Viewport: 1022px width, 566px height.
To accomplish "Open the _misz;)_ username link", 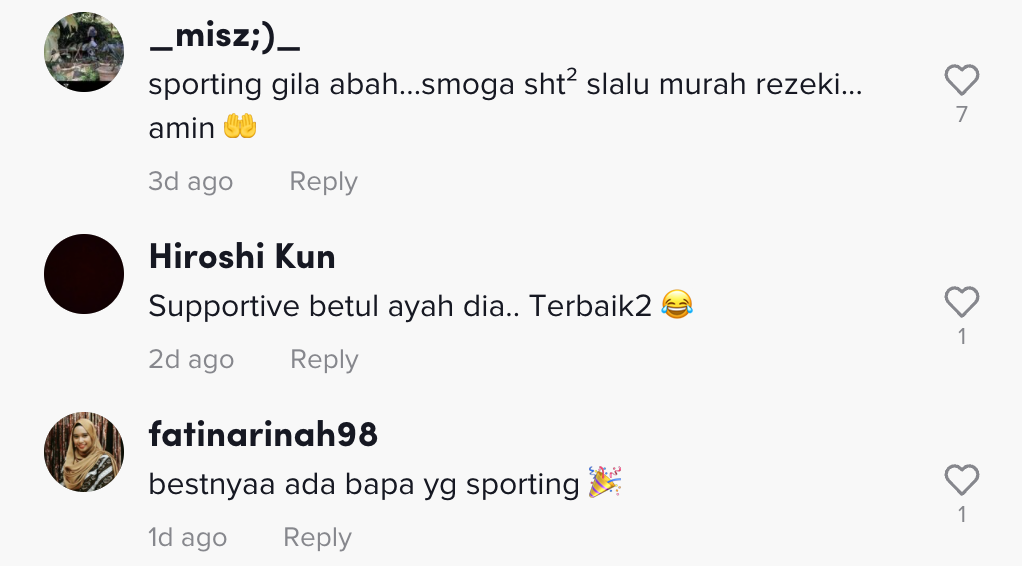I will [x=225, y=35].
